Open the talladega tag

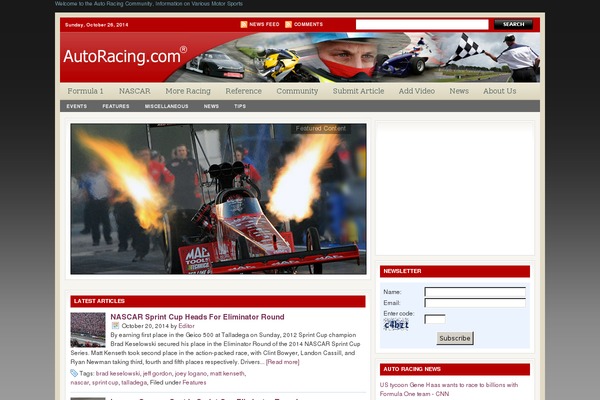[x=134, y=382]
